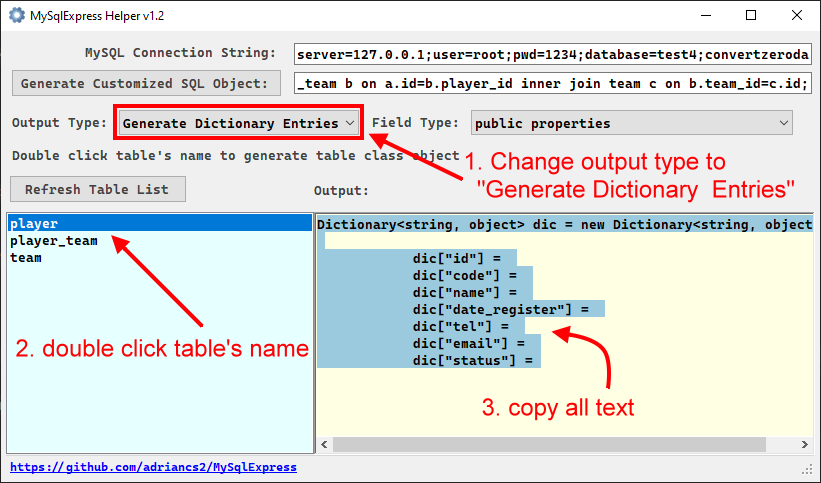
Task: Open the Field Type dropdown
Action: pos(631,123)
